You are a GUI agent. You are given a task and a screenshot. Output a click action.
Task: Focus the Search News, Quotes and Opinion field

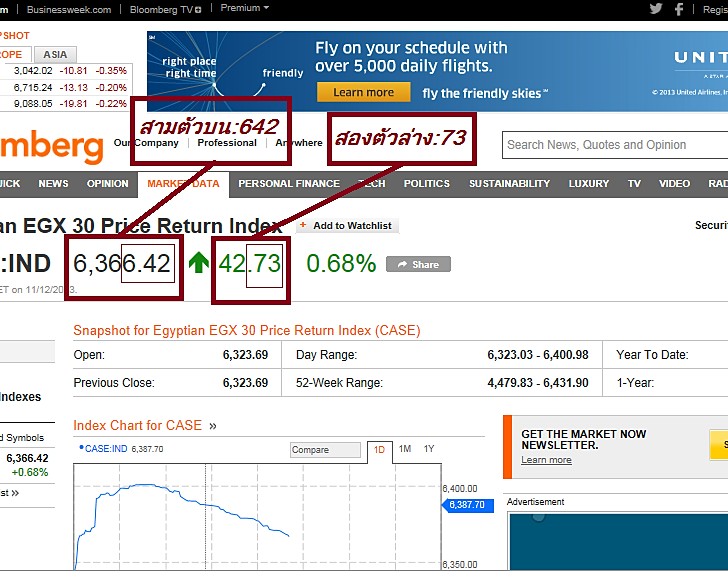(x=615, y=145)
